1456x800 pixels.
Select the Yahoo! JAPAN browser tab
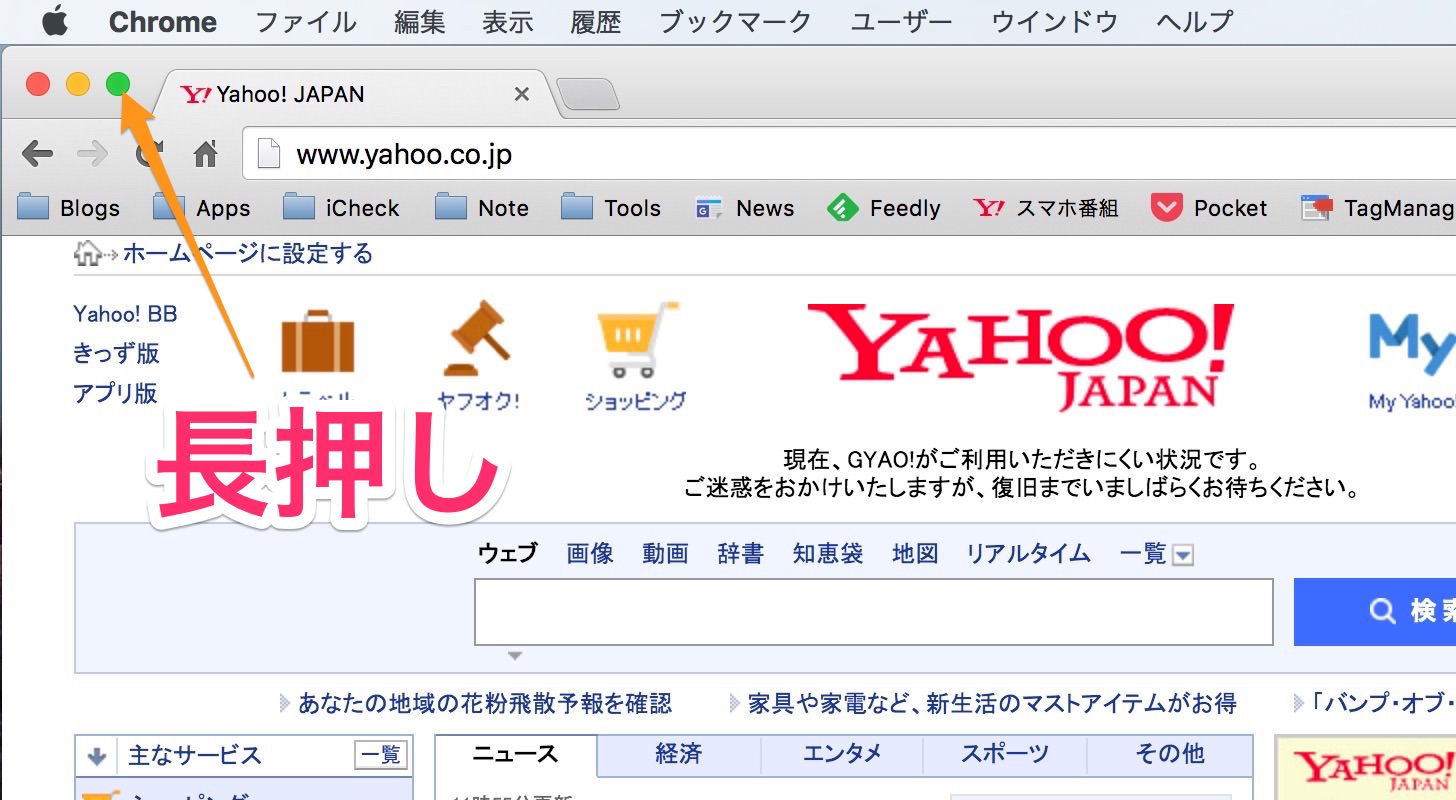click(352, 94)
